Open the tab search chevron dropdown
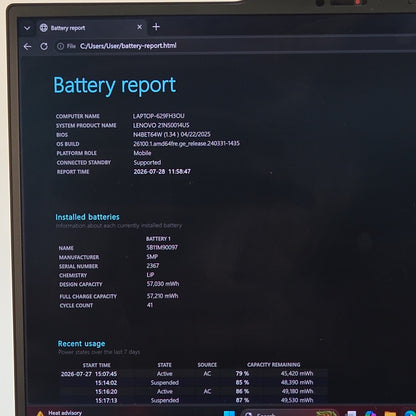This screenshot has height=416, width=416. 27,28
